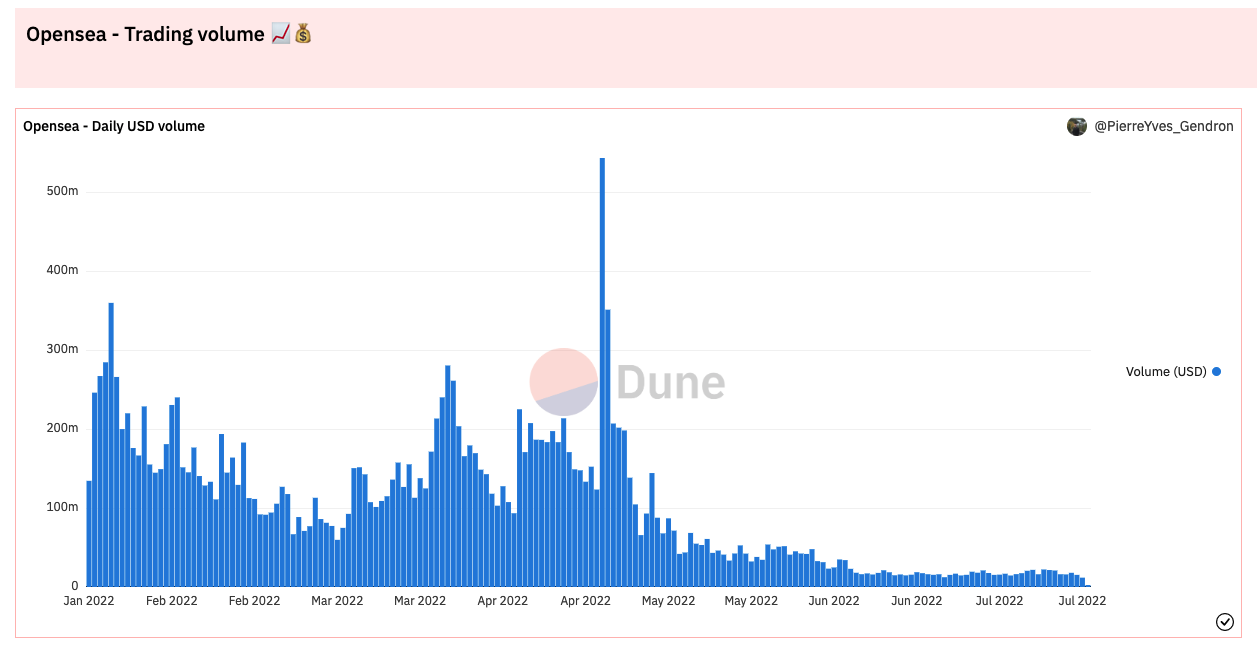Screen dimensions: 1257x648
Task: Open the @PierreYves_Gendron profile link
Action: click(x=1164, y=127)
